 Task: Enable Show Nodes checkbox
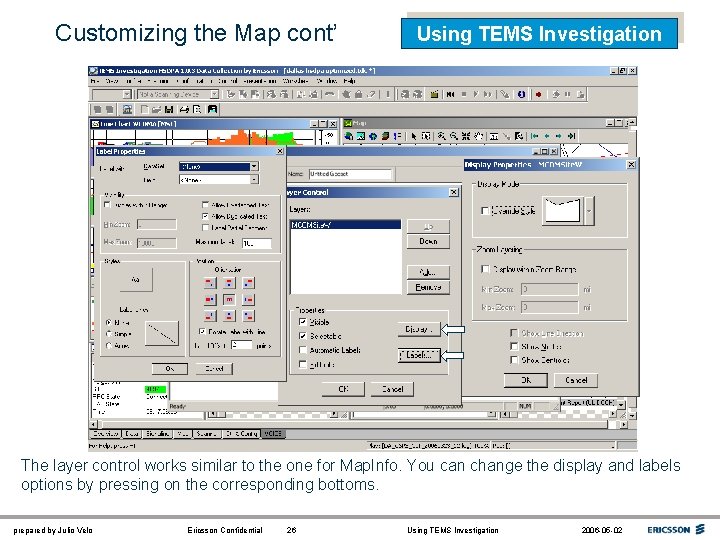[514, 346]
